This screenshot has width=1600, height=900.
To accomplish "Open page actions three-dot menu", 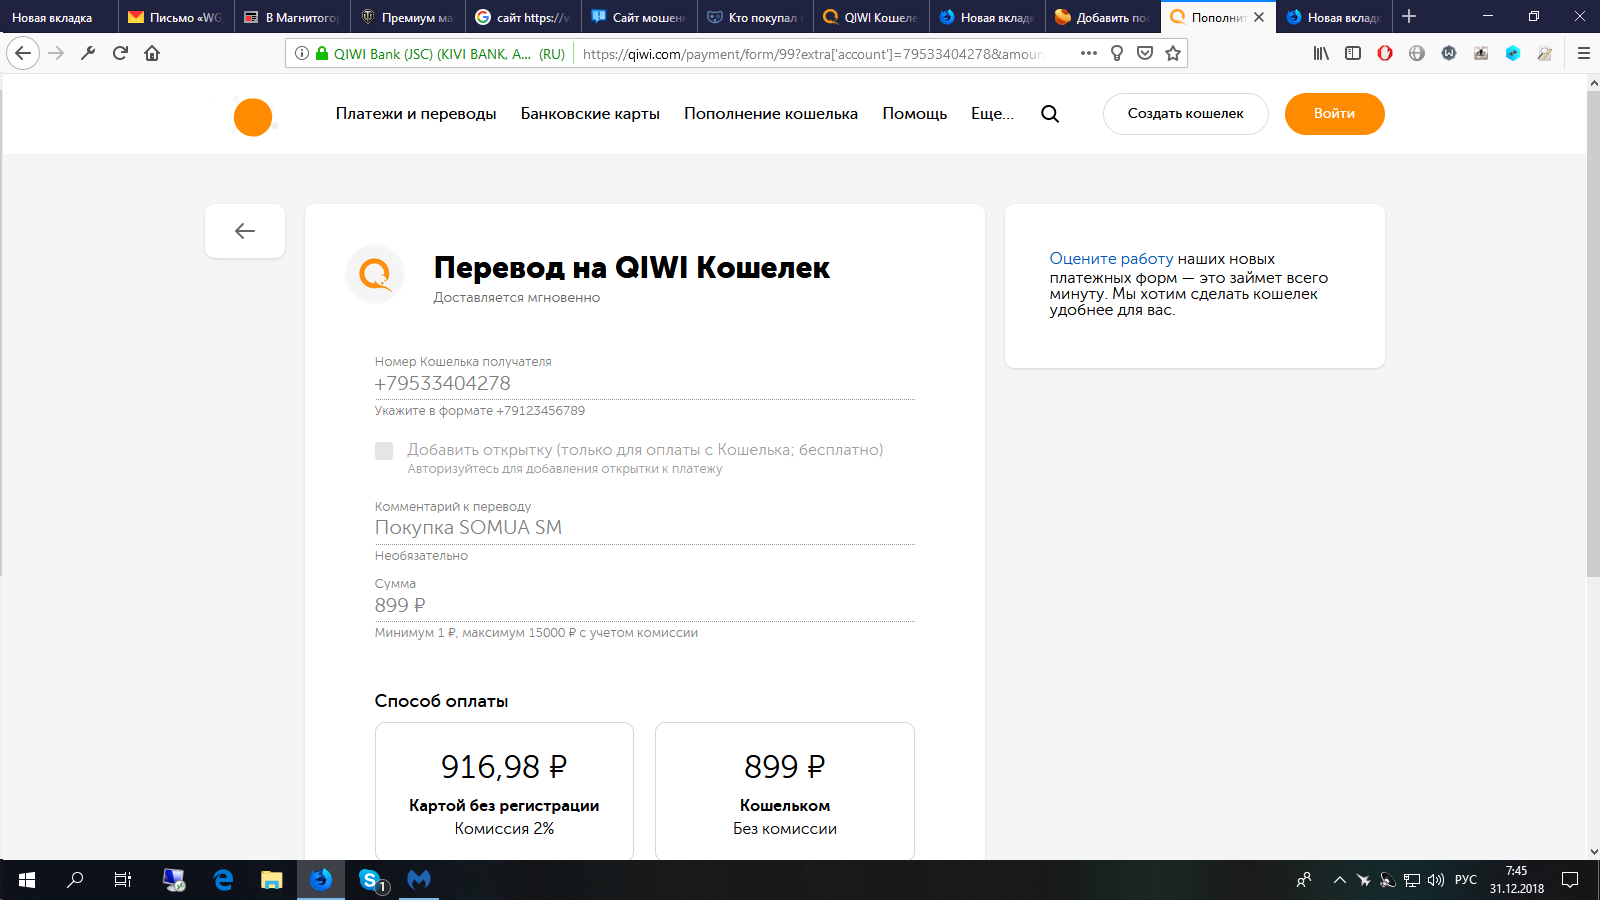I will 1088,53.
